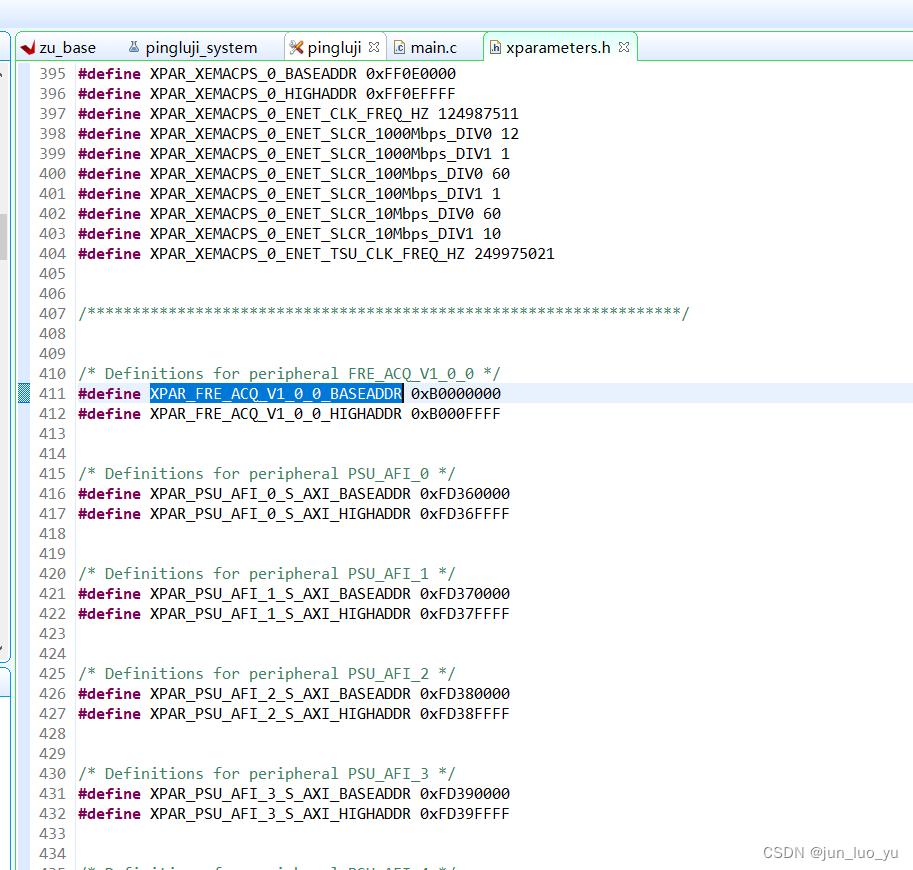Click the C file icon on main.c tab

pos(399,47)
